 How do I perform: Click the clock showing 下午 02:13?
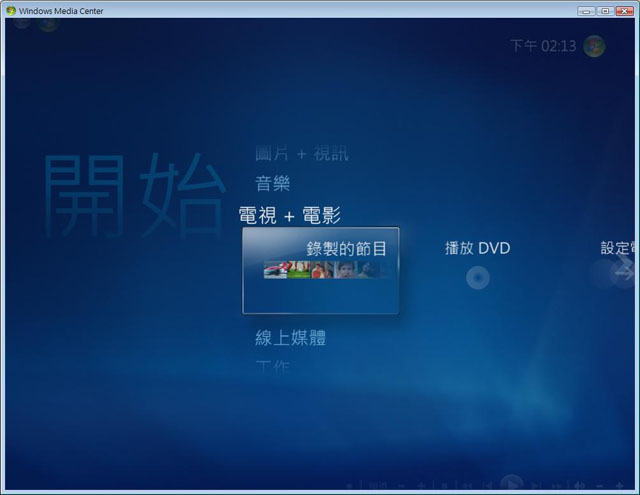(x=543, y=46)
